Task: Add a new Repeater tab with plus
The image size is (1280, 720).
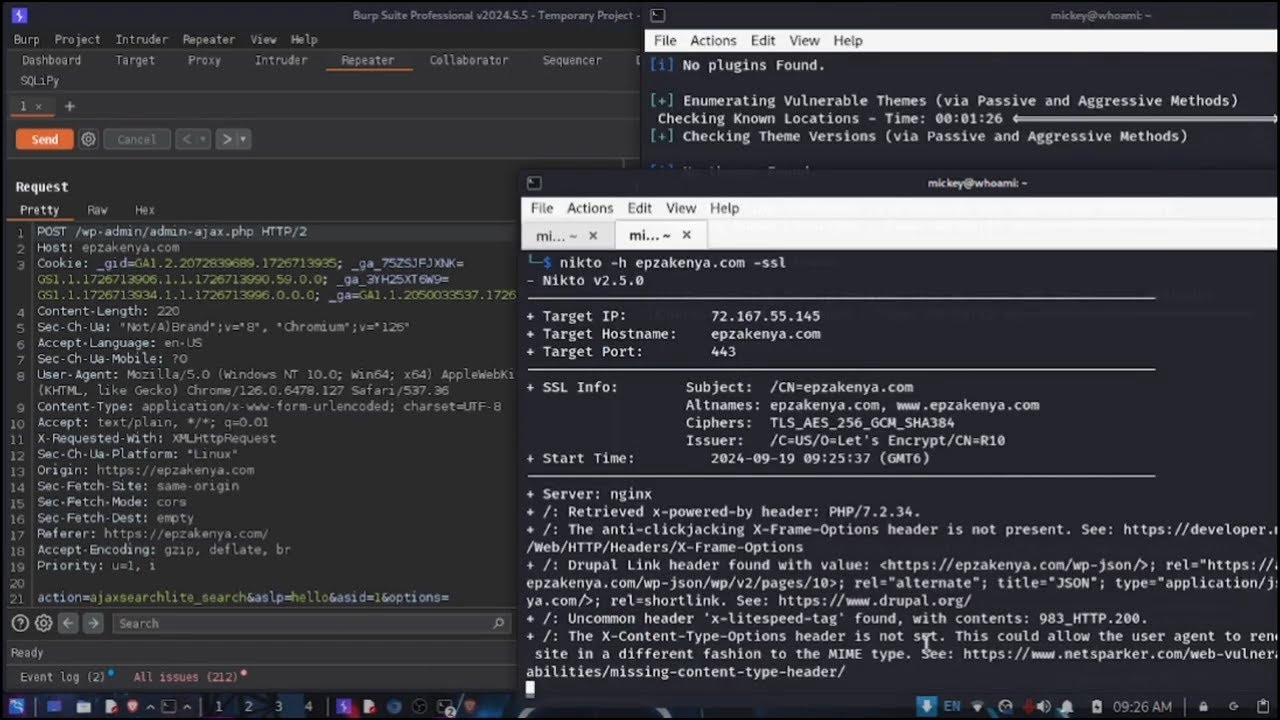Action: point(69,106)
